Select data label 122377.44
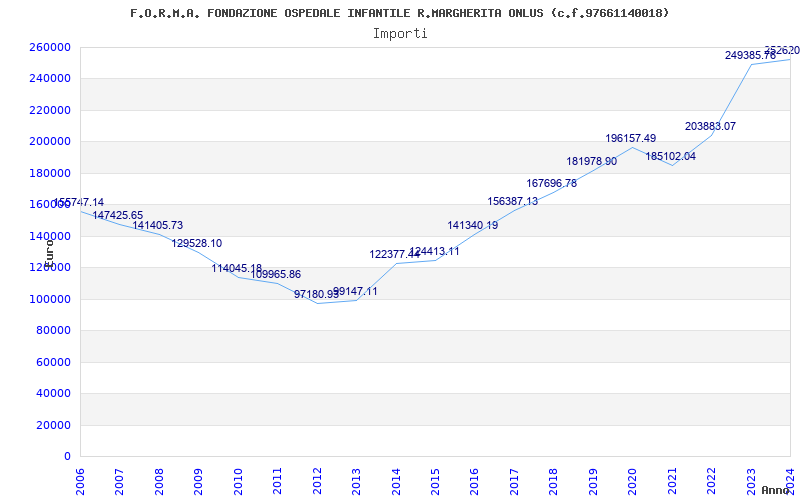Viewport: 800px width, 500px height. pyautogui.click(x=394, y=254)
